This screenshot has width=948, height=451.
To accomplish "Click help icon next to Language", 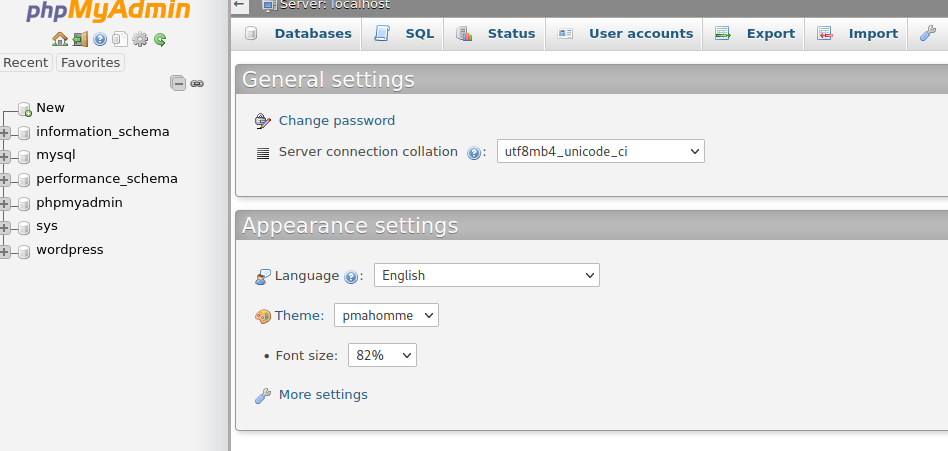I will [351, 277].
